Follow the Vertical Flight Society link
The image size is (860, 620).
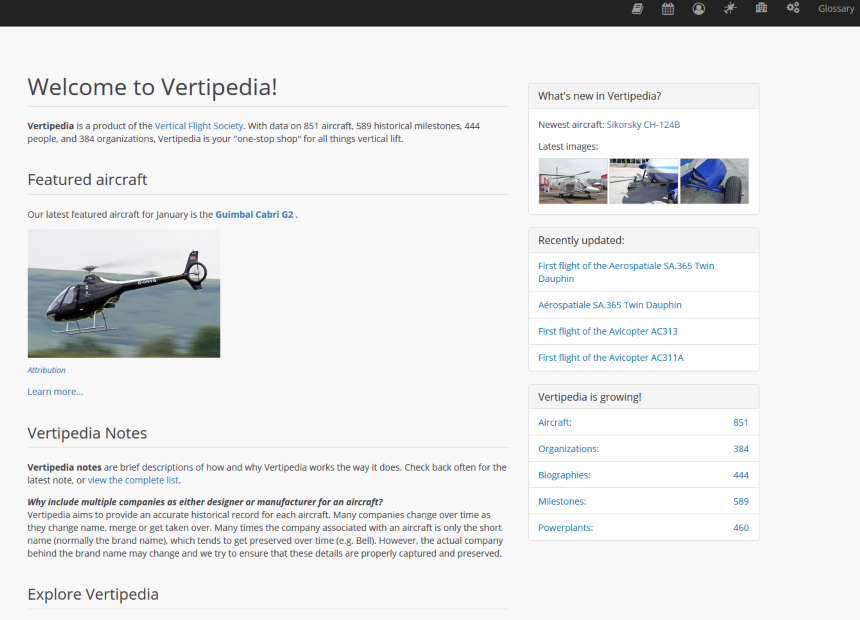point(199,126)
